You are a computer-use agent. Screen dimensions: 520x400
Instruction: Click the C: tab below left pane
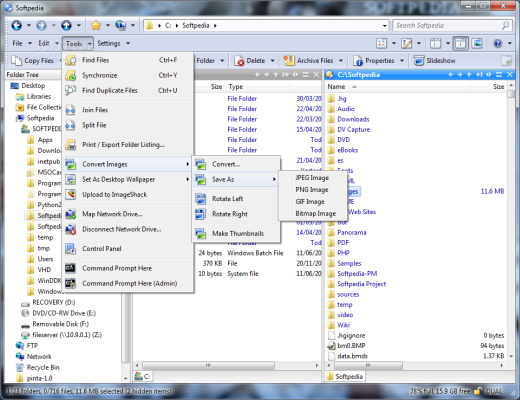click(143, 377)
